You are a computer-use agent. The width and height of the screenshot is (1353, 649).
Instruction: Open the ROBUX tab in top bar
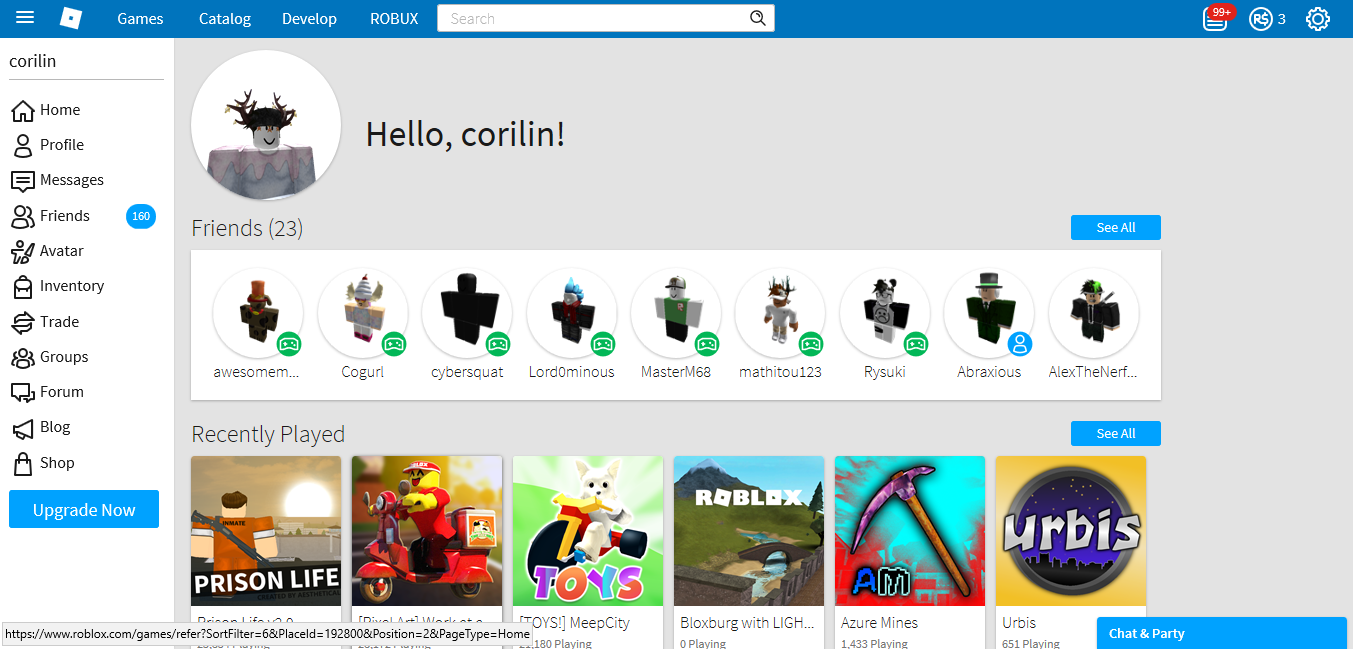(x=394, y=19)
